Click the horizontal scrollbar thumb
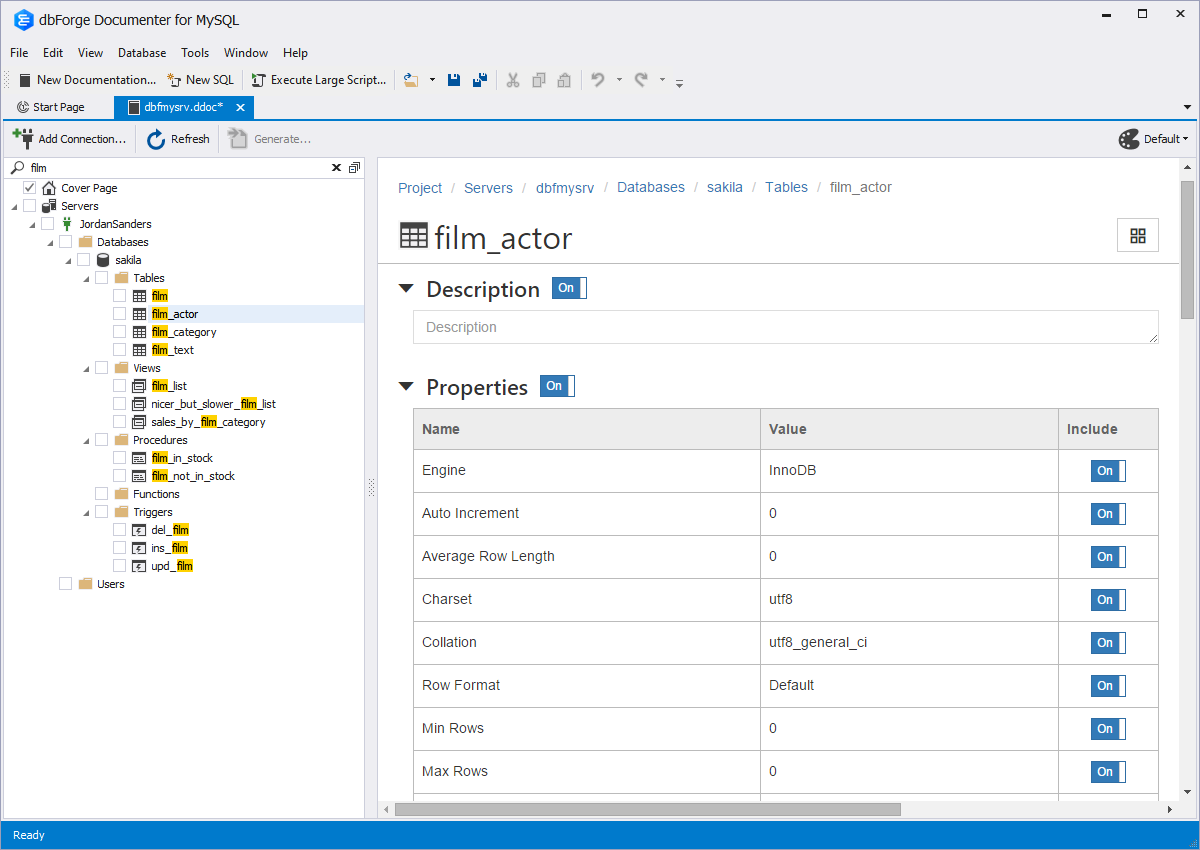Screen dimensions: 1200x850 648,809
